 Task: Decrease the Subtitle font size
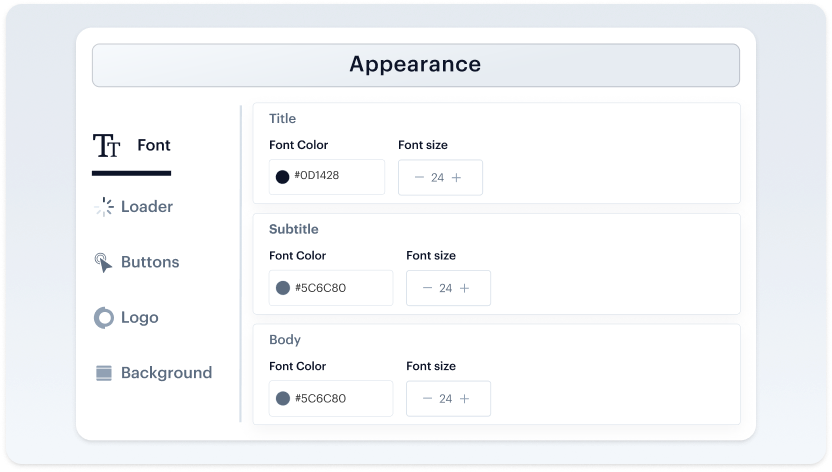(427, 288)
